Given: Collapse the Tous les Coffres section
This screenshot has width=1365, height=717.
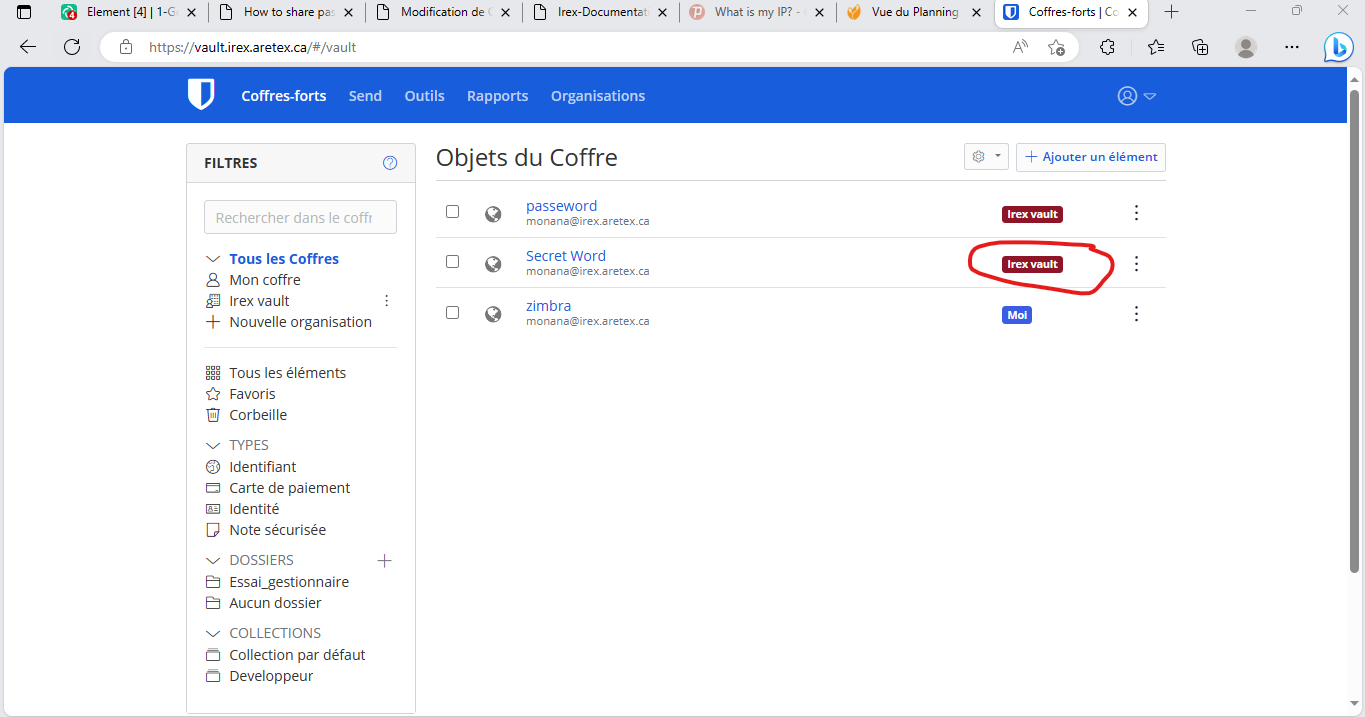Looking at the screenshot, I should pyautogui.click(x=212, y=259).
